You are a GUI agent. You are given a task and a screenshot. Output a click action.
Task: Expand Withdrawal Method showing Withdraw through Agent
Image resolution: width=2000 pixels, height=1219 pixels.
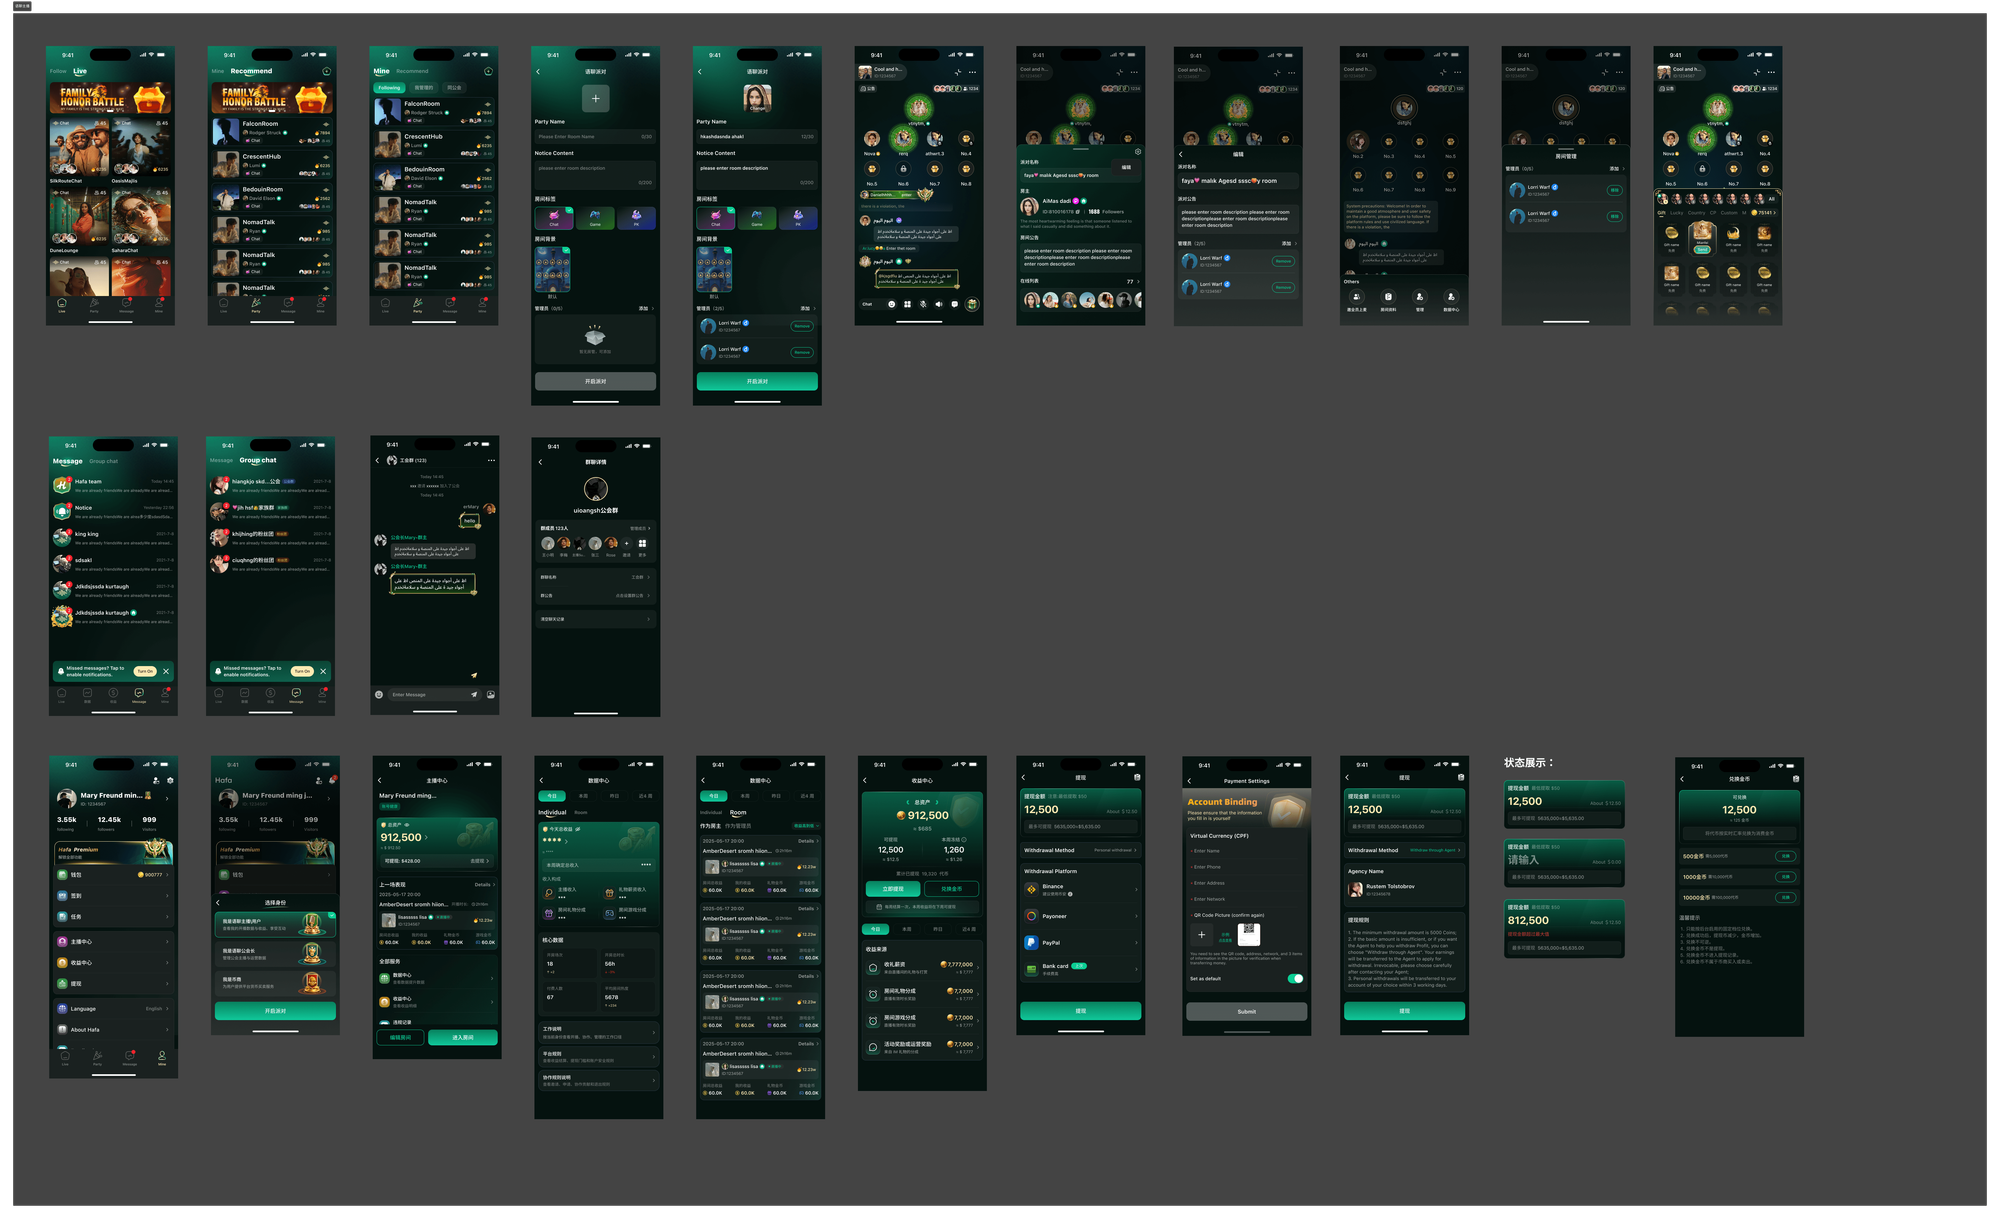[1404, 850]
